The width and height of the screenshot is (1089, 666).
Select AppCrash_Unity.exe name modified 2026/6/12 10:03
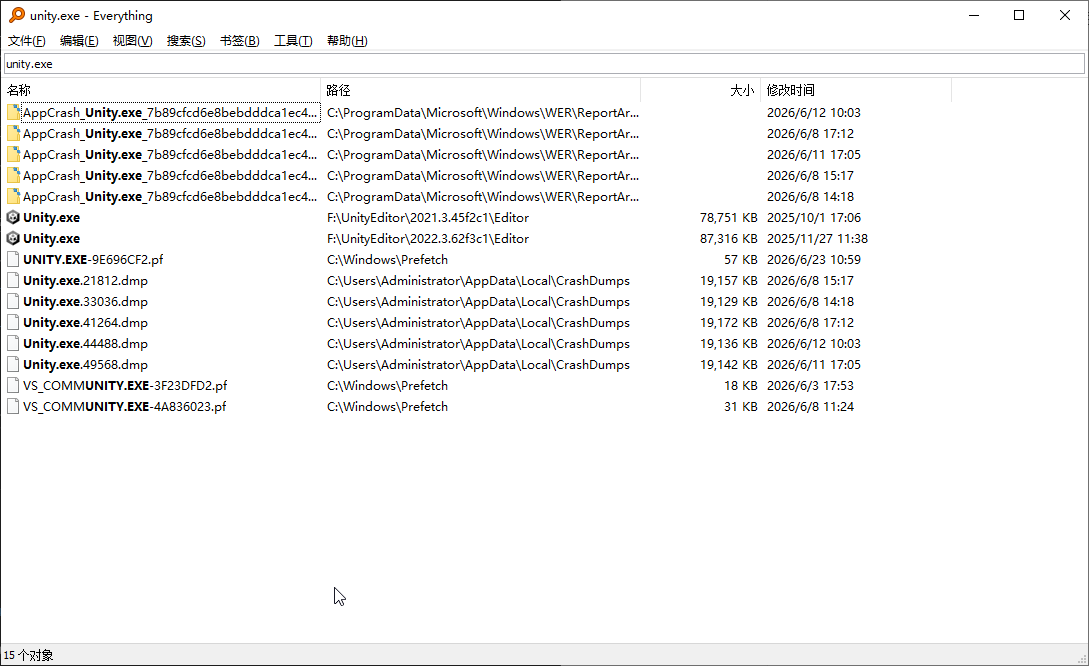[x=170, y=113]
